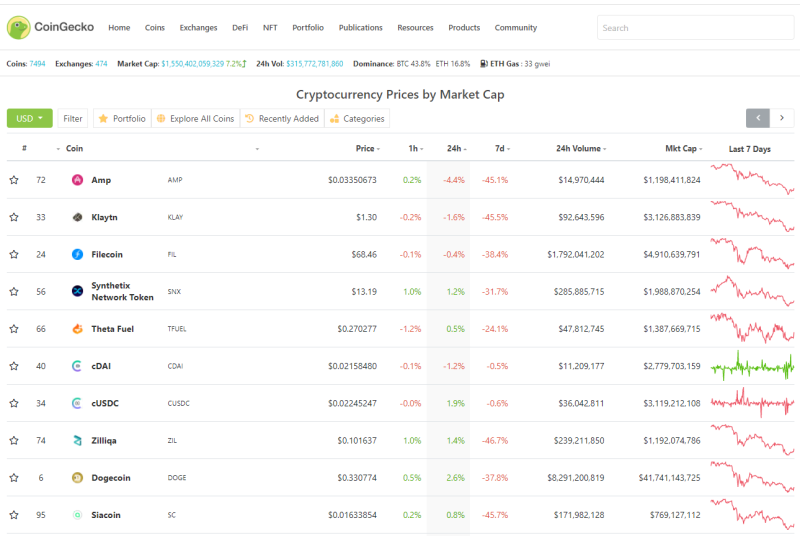Sort table by Price column
The width and height of the screenshot is (800, 536).
tap(368, 148)
